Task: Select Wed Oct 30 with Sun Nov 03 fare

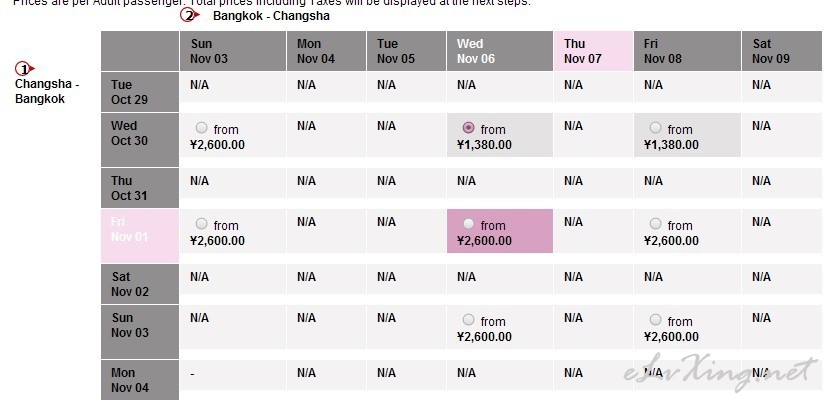Action: (202, 128)
